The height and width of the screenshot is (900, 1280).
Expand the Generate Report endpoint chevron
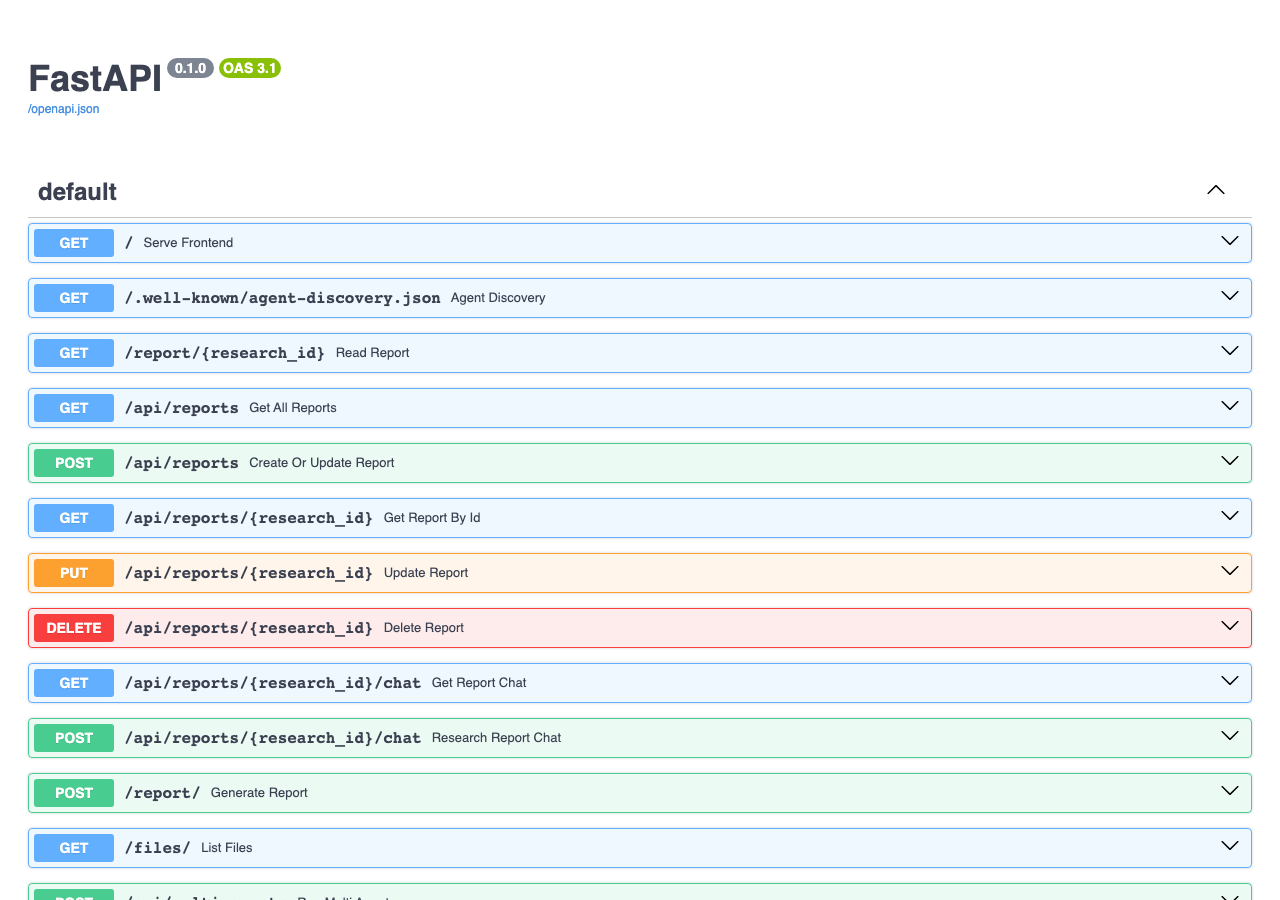tap(1230, 791)
